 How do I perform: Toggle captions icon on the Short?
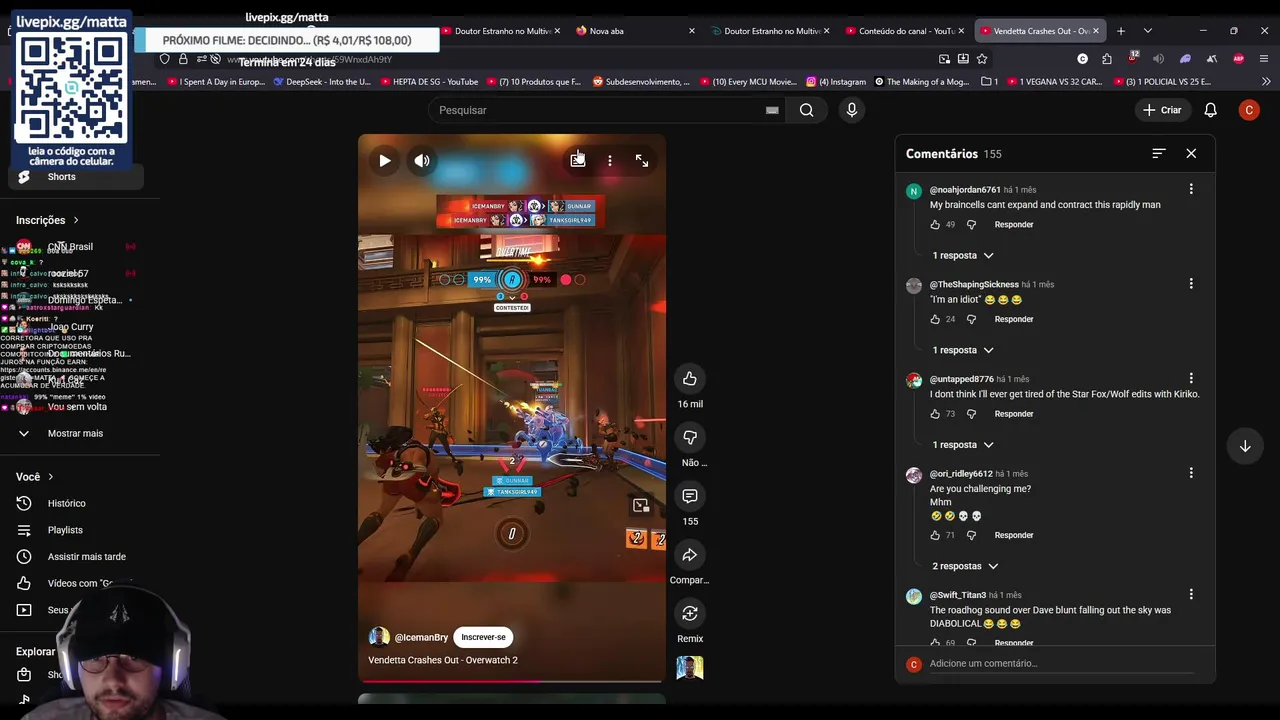577,160
